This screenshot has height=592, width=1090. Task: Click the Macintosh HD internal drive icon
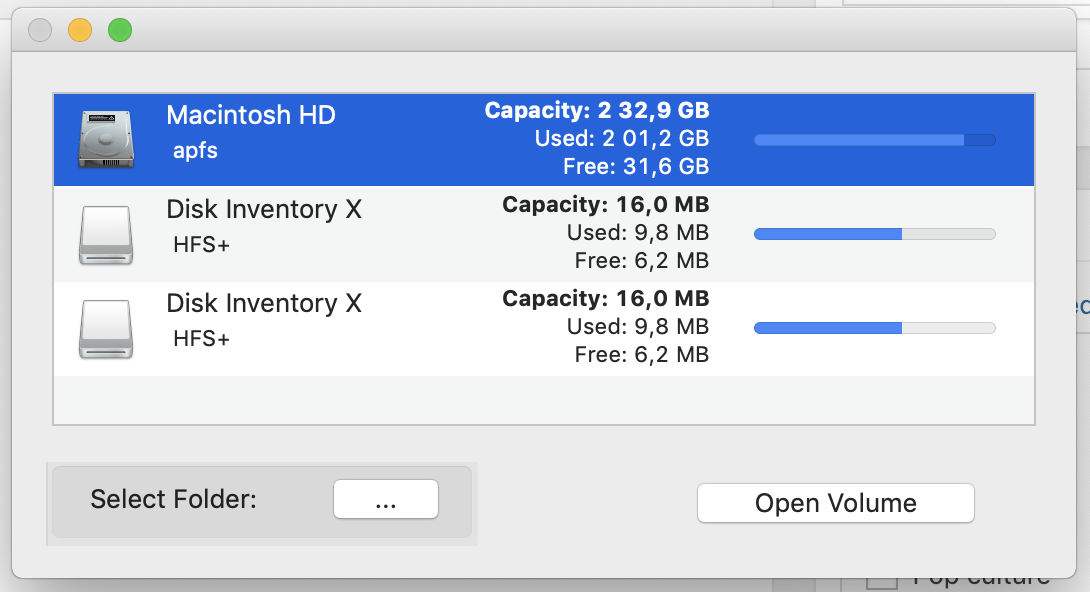point(106,139)
